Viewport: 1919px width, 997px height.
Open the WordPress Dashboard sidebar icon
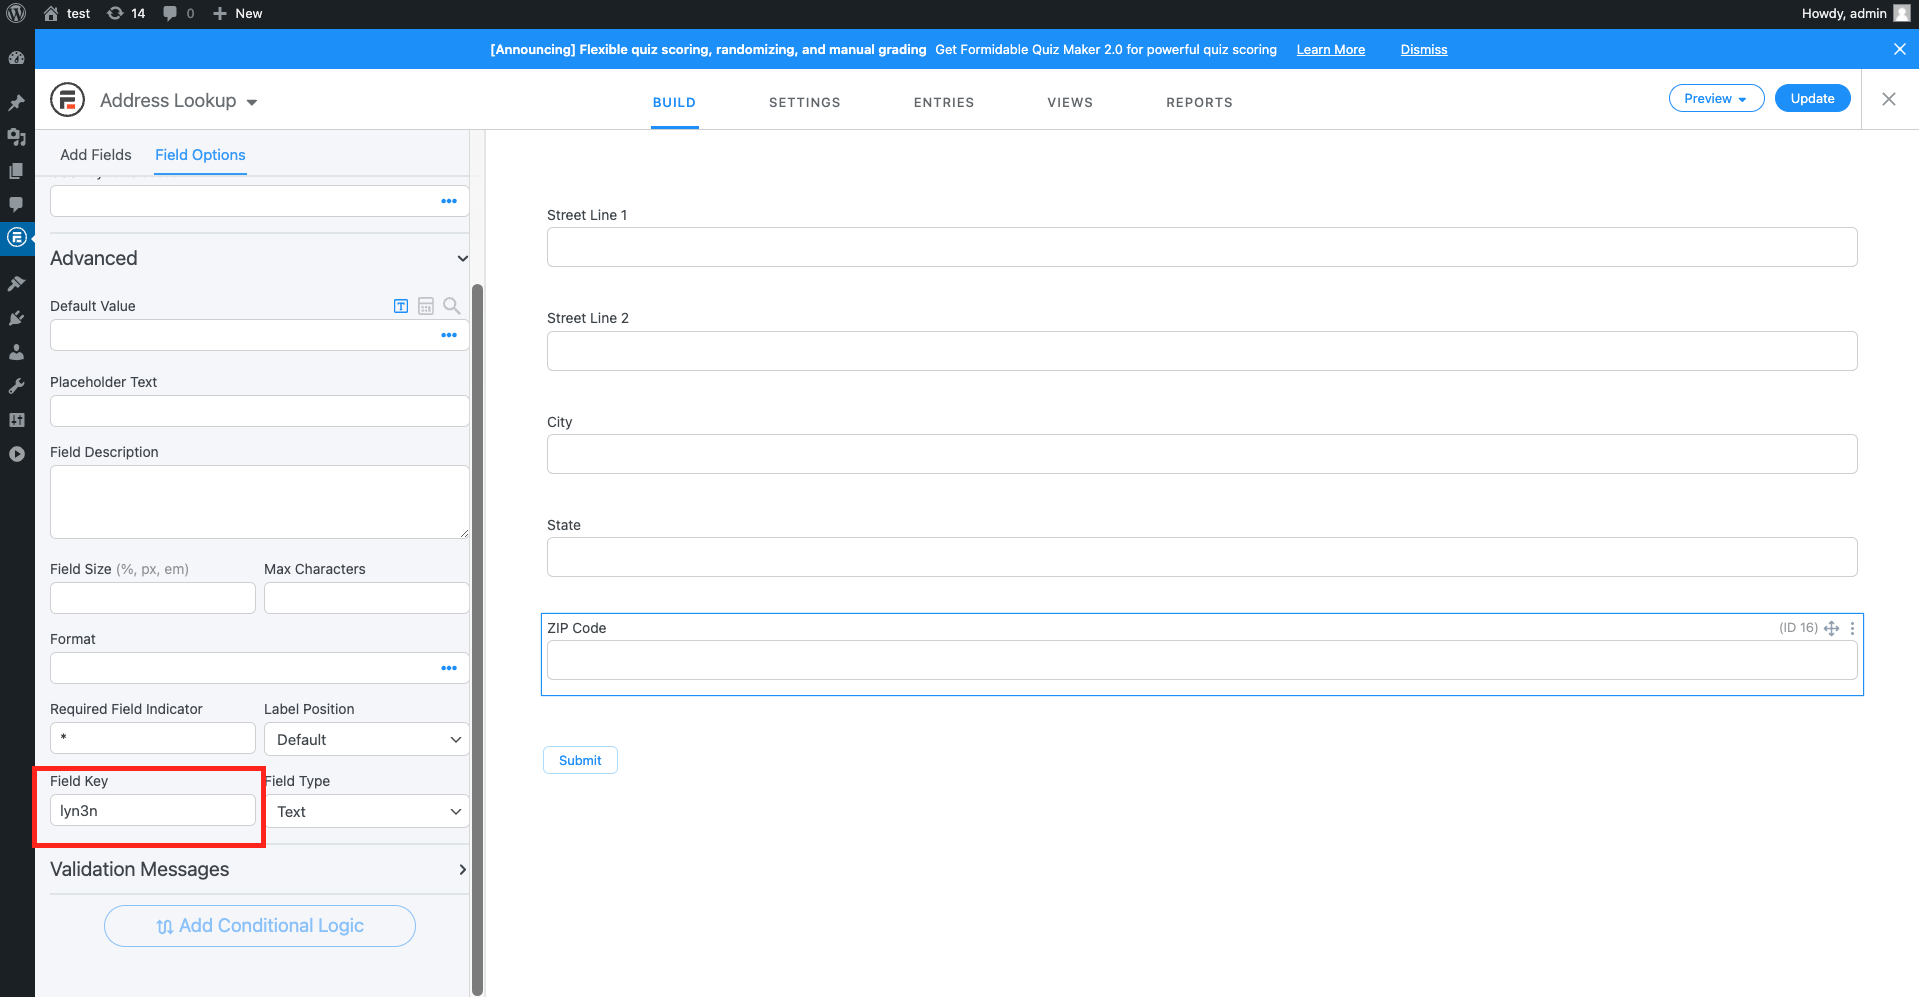click(16, 58)
